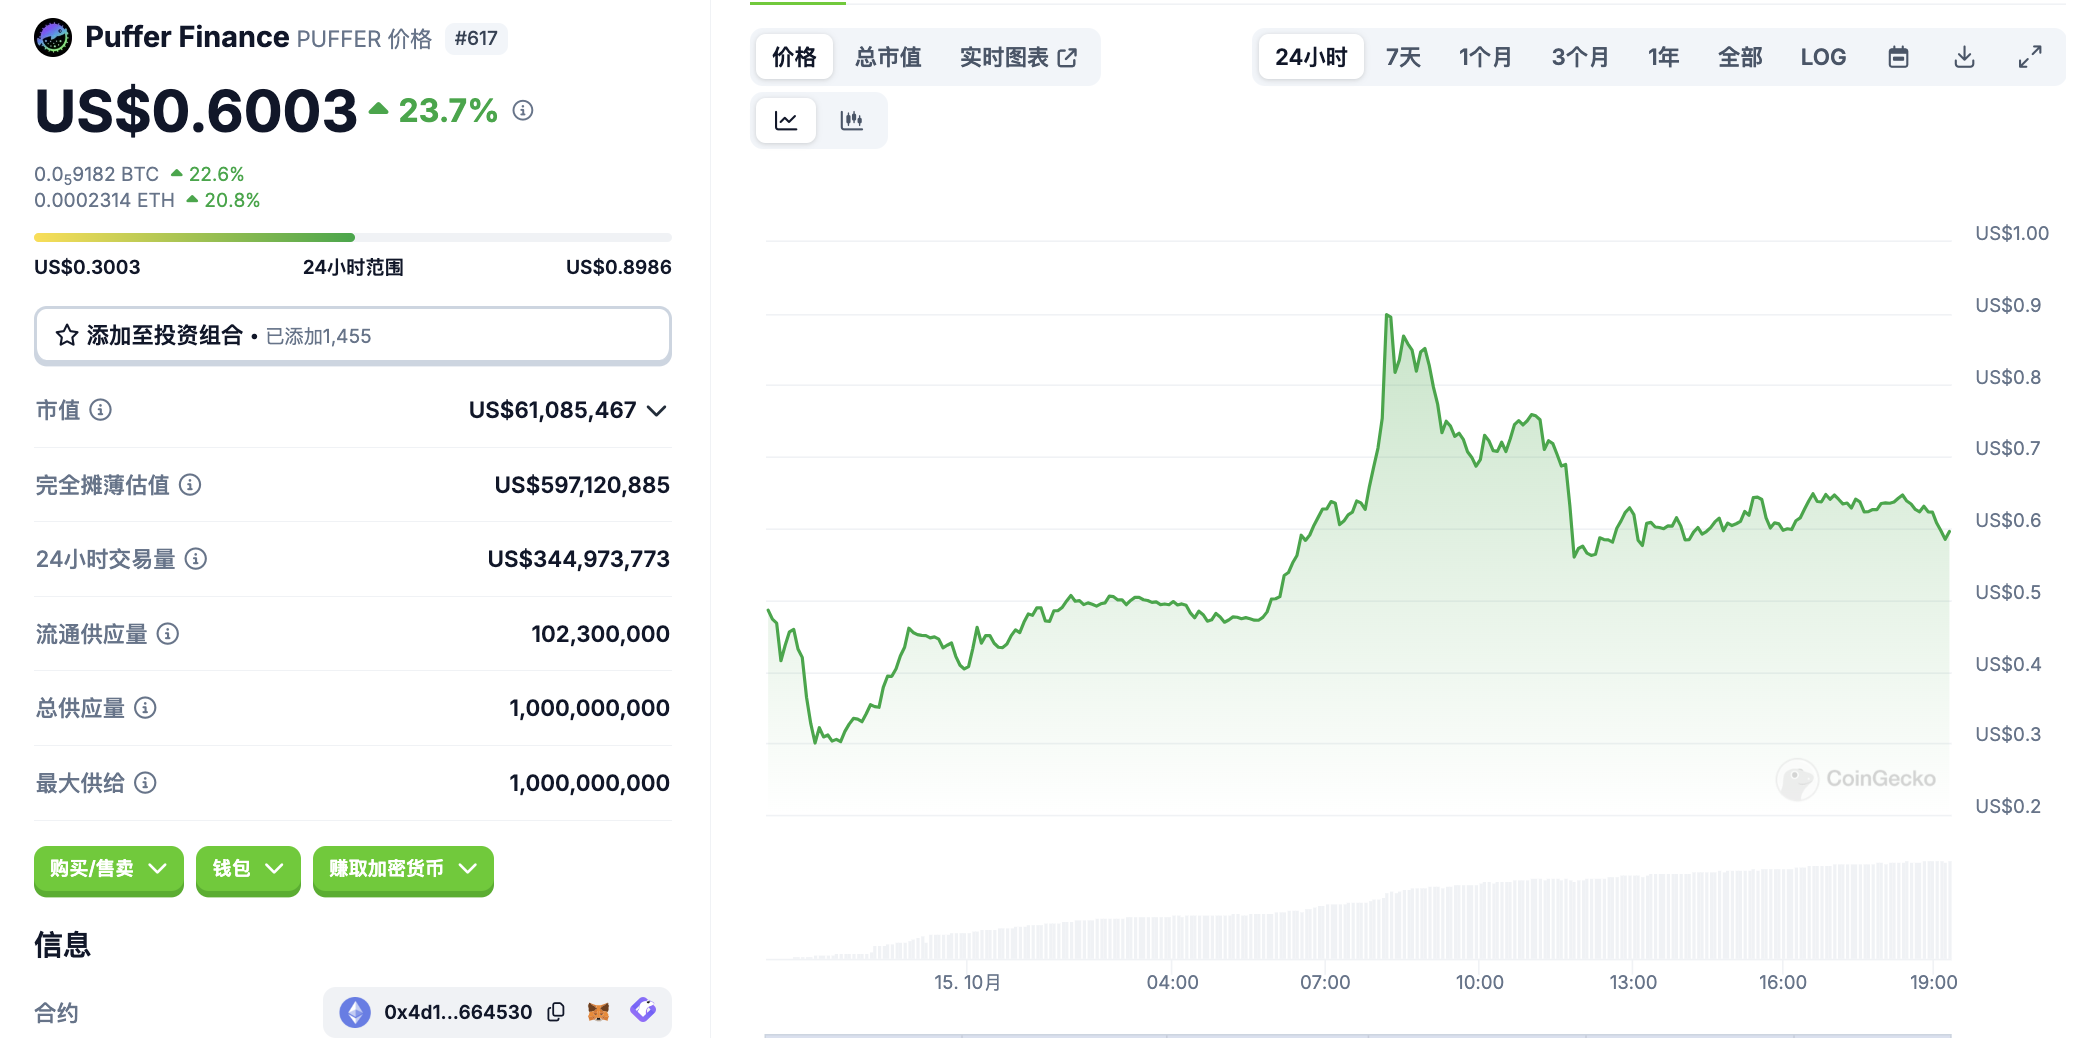The image size is (2086, 1038).
Task: Click the US$344,973,773 volume value
Action: click(x=578, y=559)
